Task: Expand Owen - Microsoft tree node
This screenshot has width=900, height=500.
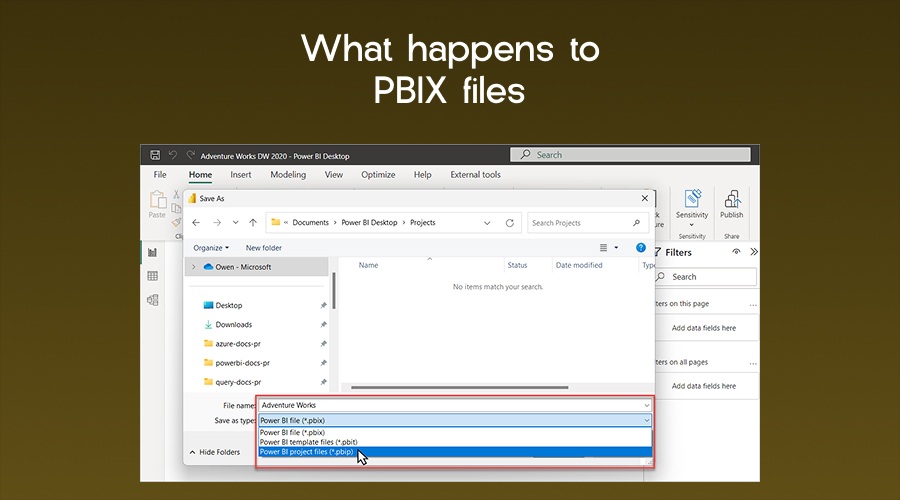Action: click(x=193, y=267)
